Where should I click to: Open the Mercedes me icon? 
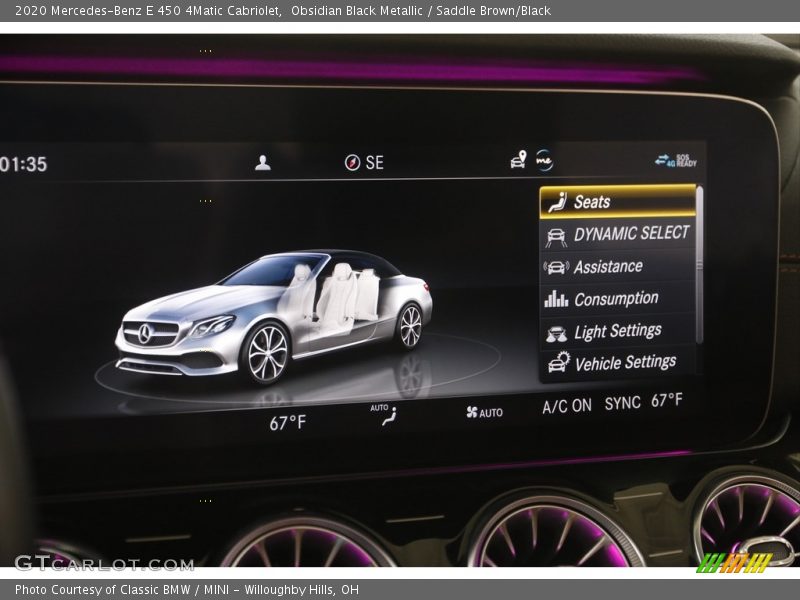click(x=544, y=160)
